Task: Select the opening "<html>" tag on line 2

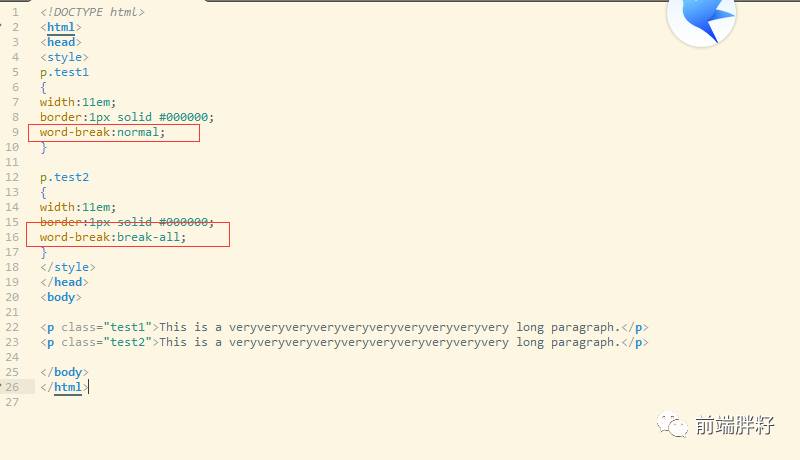Action: (61, 27)
